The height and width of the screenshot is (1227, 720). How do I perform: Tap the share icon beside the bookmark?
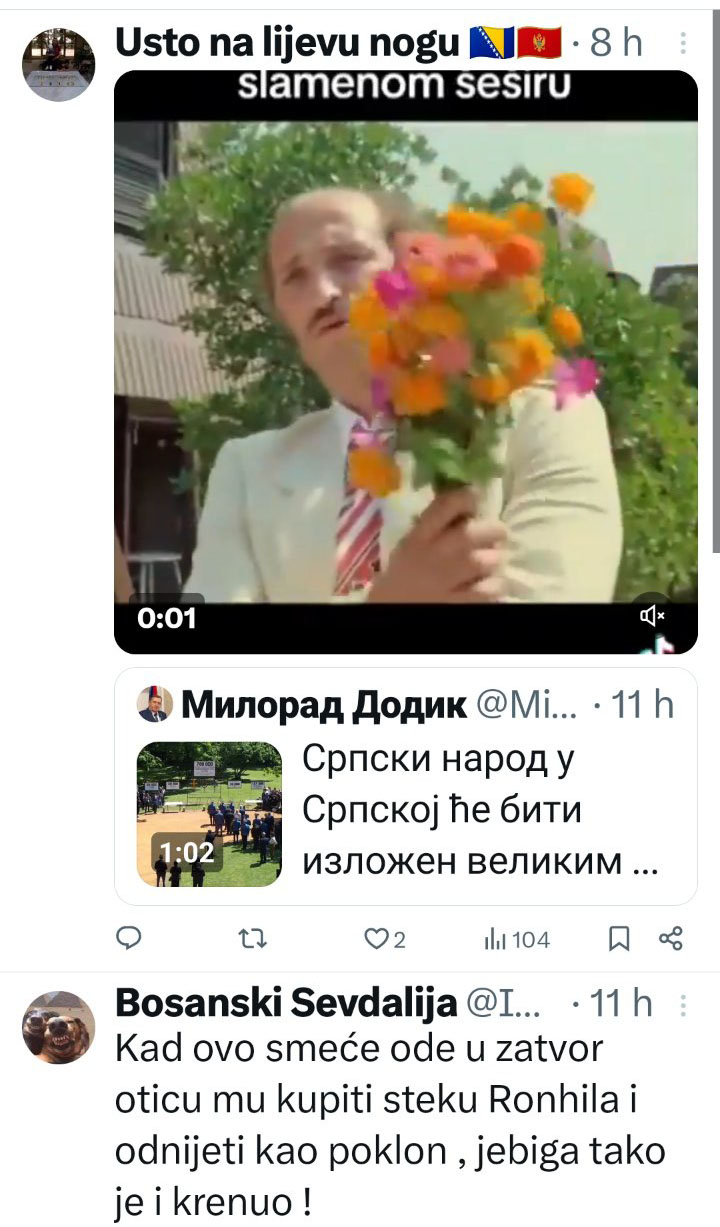671,938
